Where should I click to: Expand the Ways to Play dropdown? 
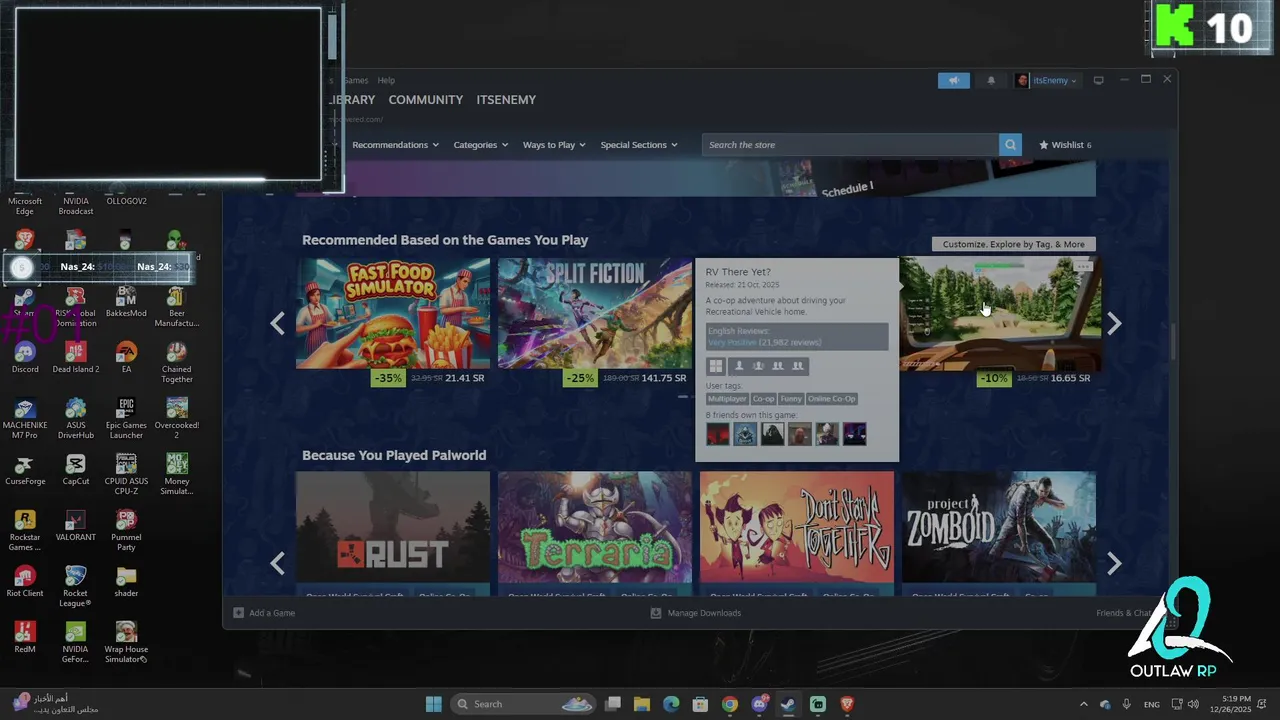coord(554,145)
